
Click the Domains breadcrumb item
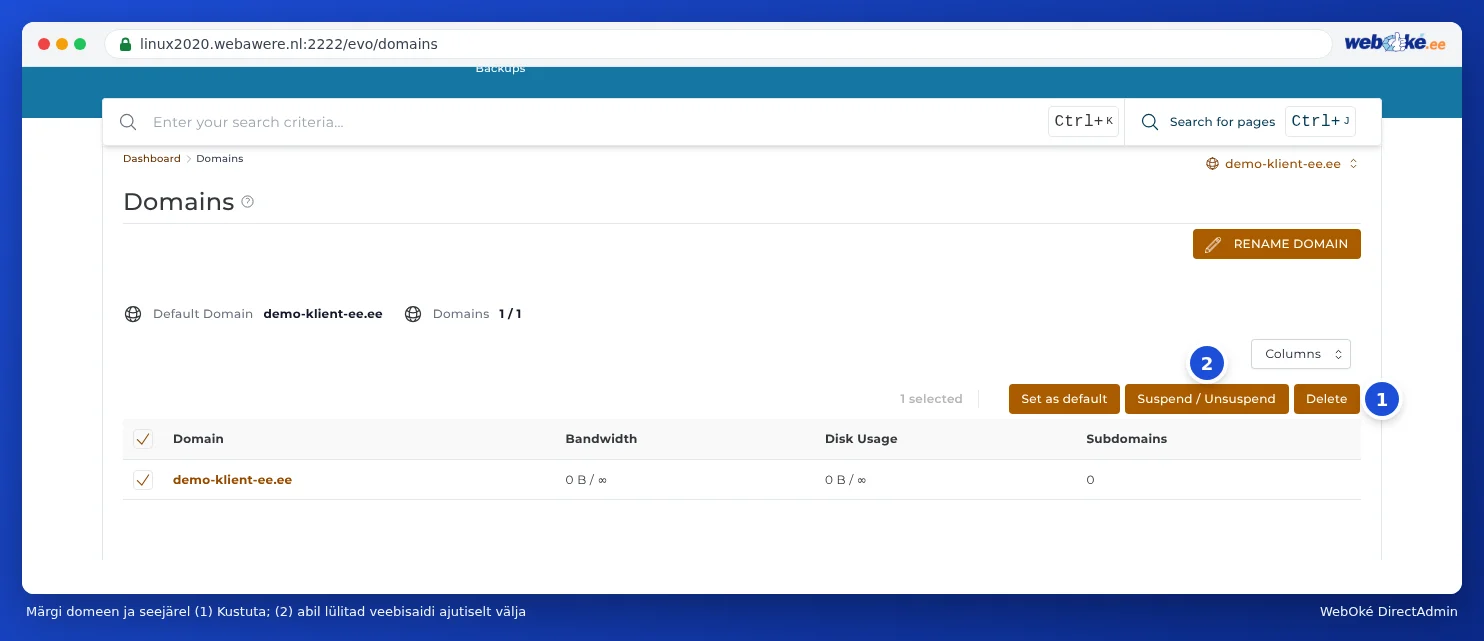tap(220, 159)
